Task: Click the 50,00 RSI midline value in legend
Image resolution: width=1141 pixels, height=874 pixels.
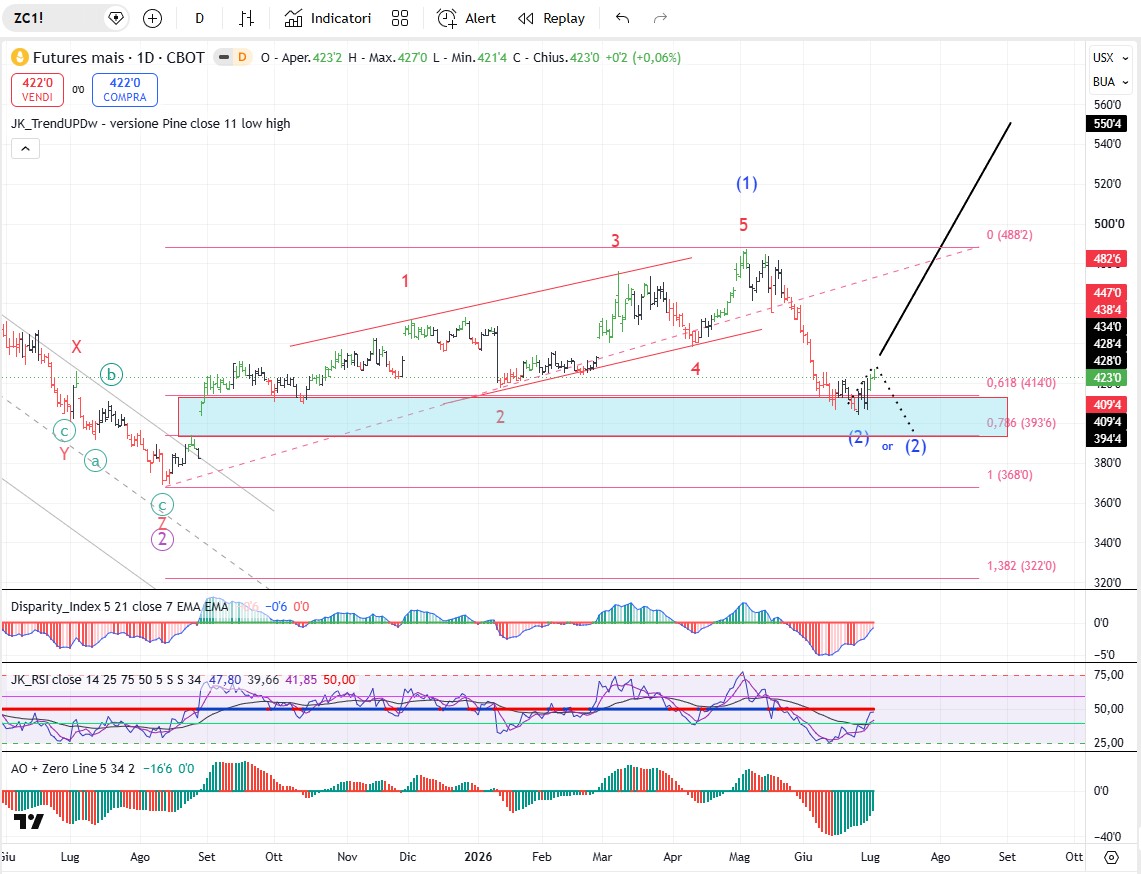Action: coord(339,680)
